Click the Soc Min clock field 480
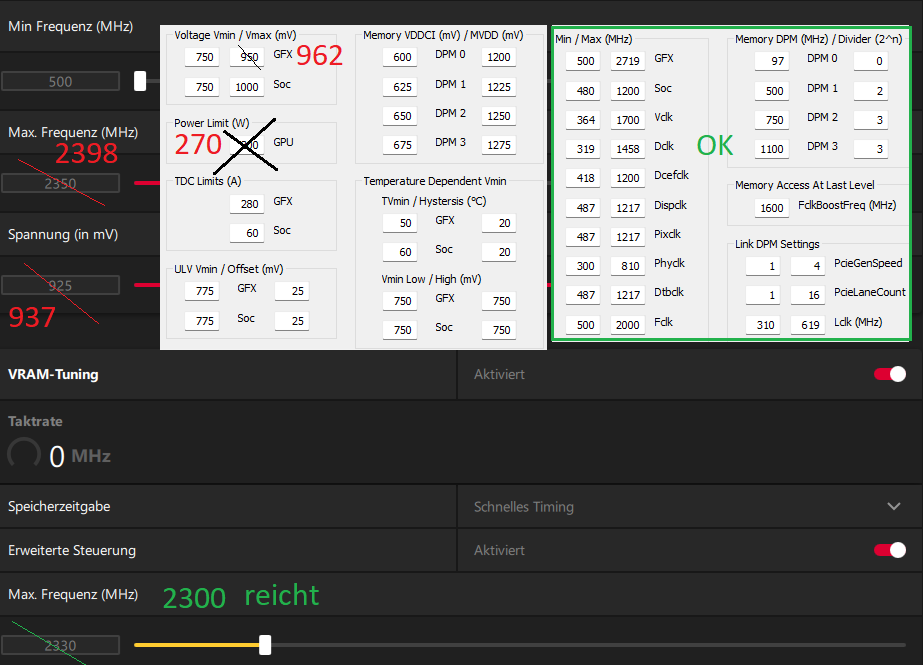 [583, 91]
